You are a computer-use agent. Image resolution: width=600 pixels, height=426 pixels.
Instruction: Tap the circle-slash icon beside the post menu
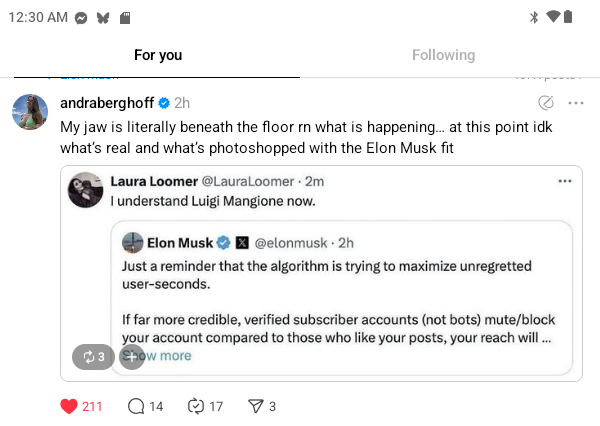[x=546, y=103]
